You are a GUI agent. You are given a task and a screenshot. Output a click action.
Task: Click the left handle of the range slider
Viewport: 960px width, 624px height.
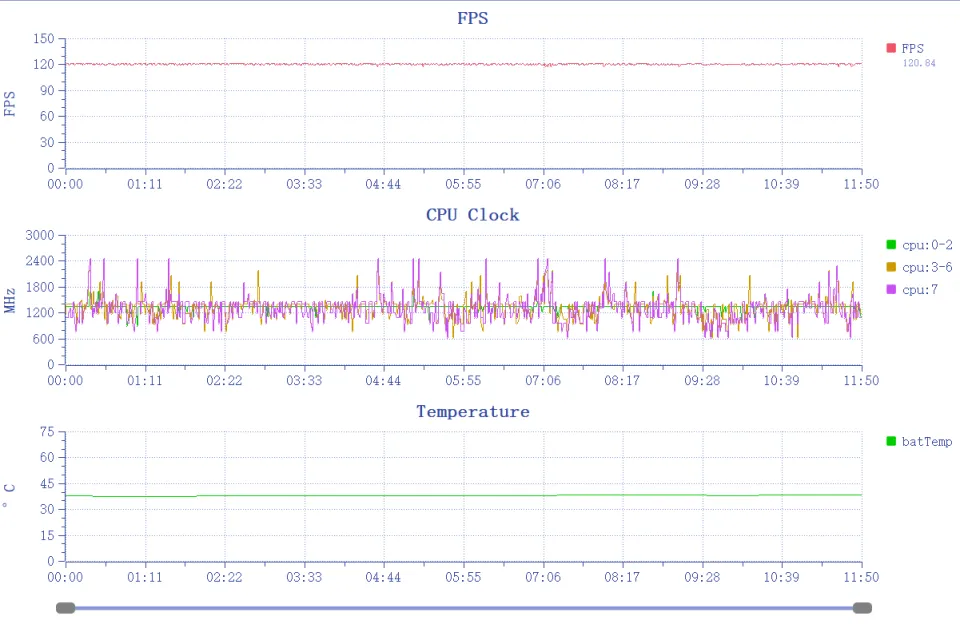(66, 608)
